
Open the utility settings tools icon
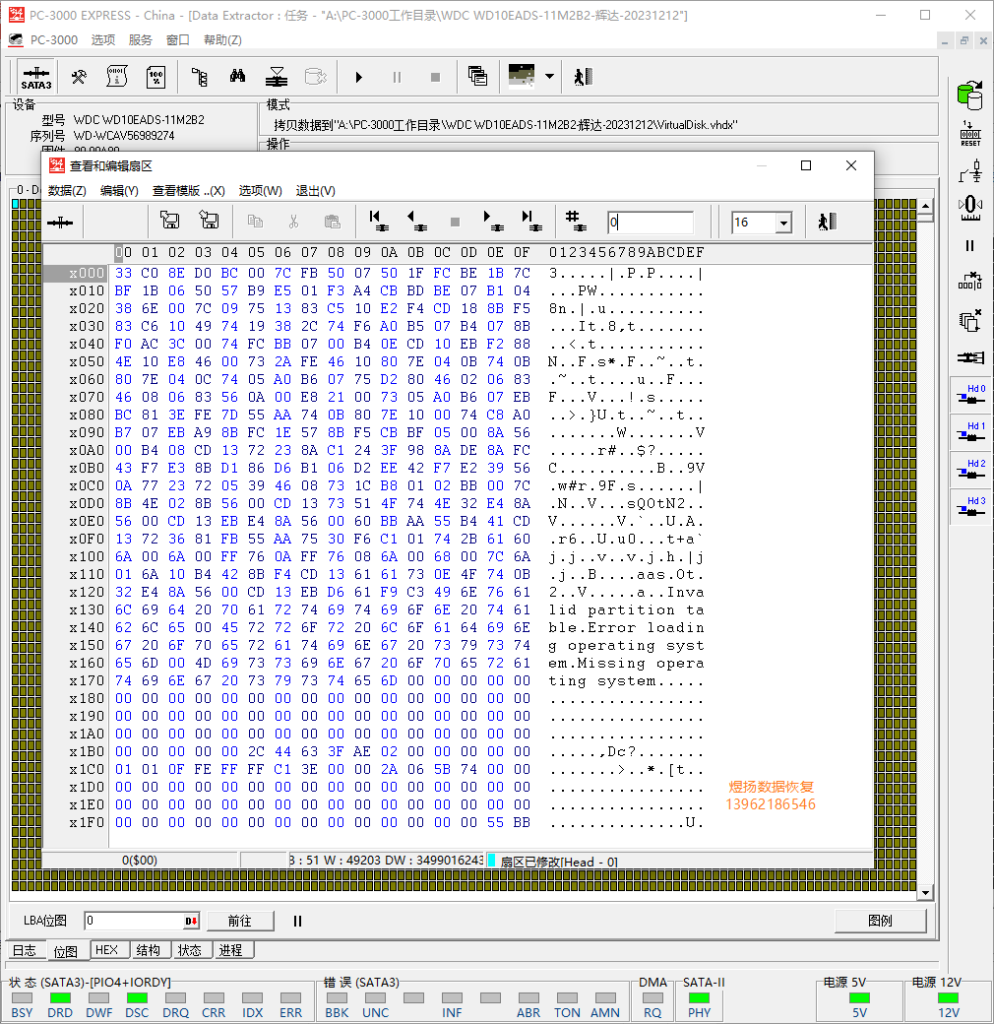pyautogui.click(x=79, y=77)
